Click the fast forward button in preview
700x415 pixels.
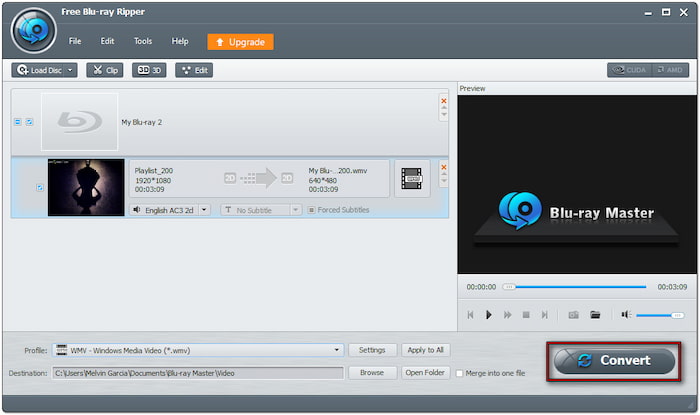508,315
